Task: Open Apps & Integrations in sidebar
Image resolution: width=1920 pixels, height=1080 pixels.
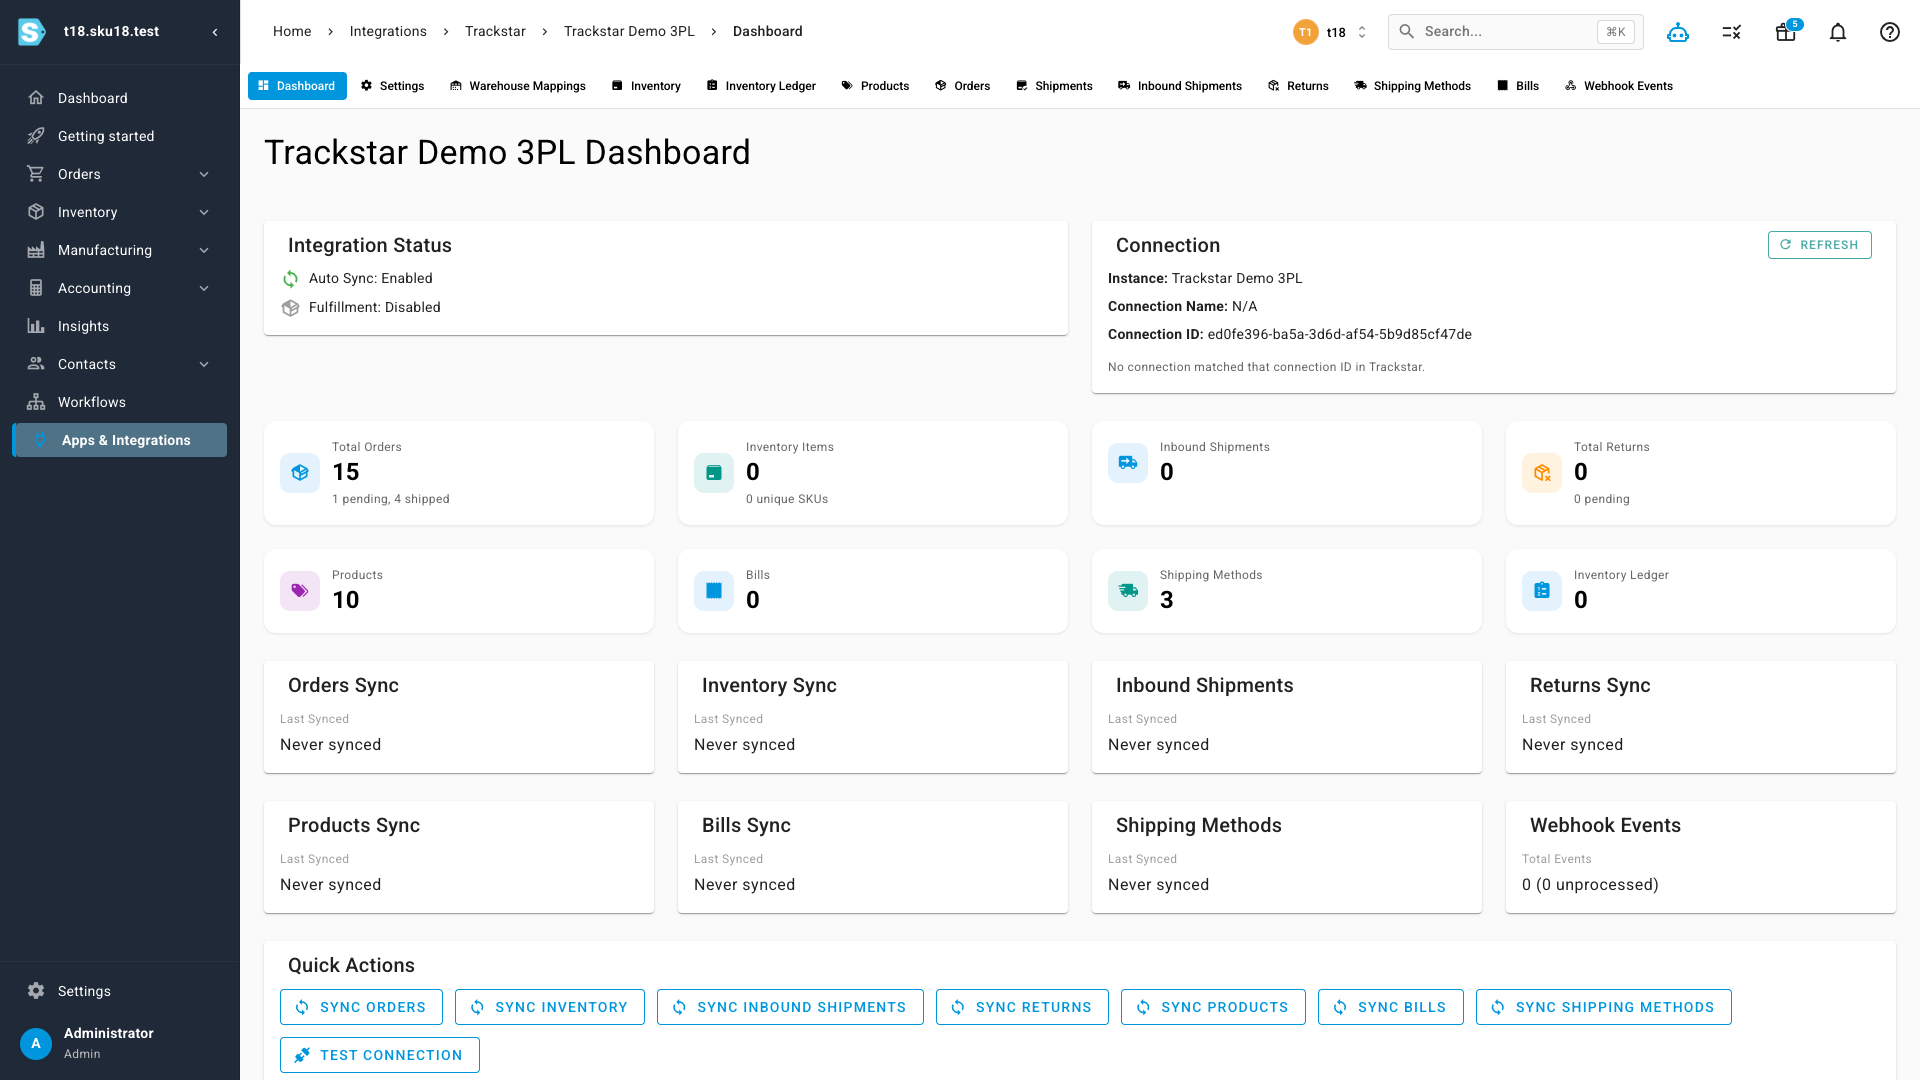Action: (x=120, y=440)
